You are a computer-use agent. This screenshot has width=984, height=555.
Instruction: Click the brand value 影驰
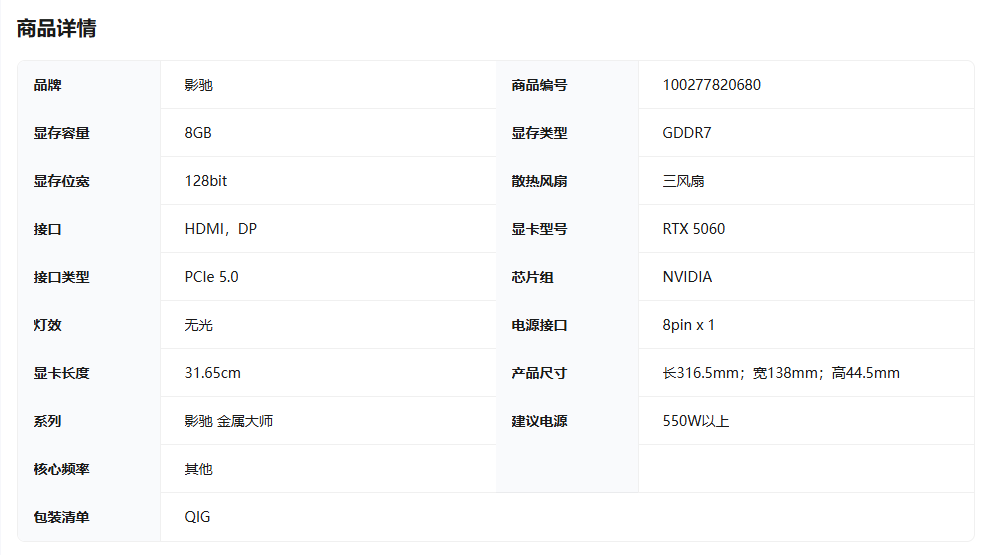tap(198, 85)
